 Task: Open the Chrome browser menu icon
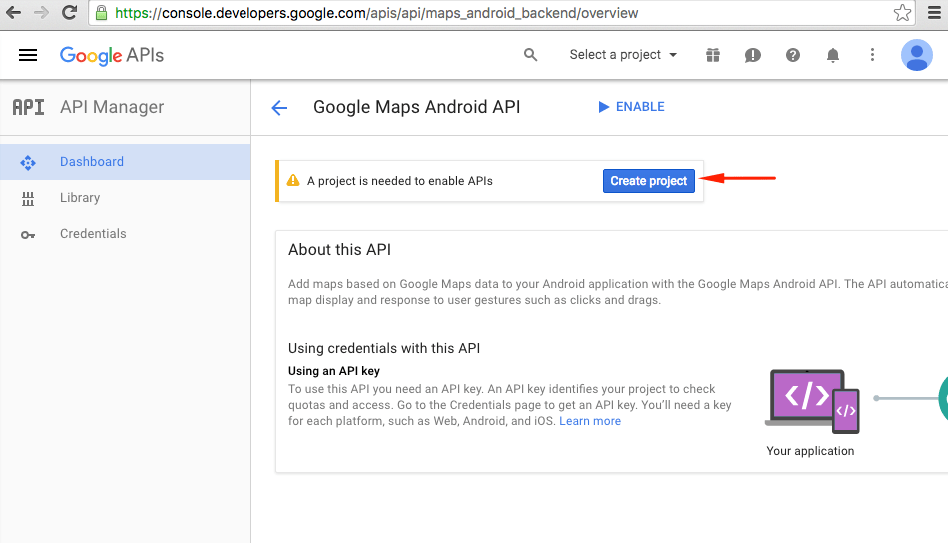click(x=935, y=13)
